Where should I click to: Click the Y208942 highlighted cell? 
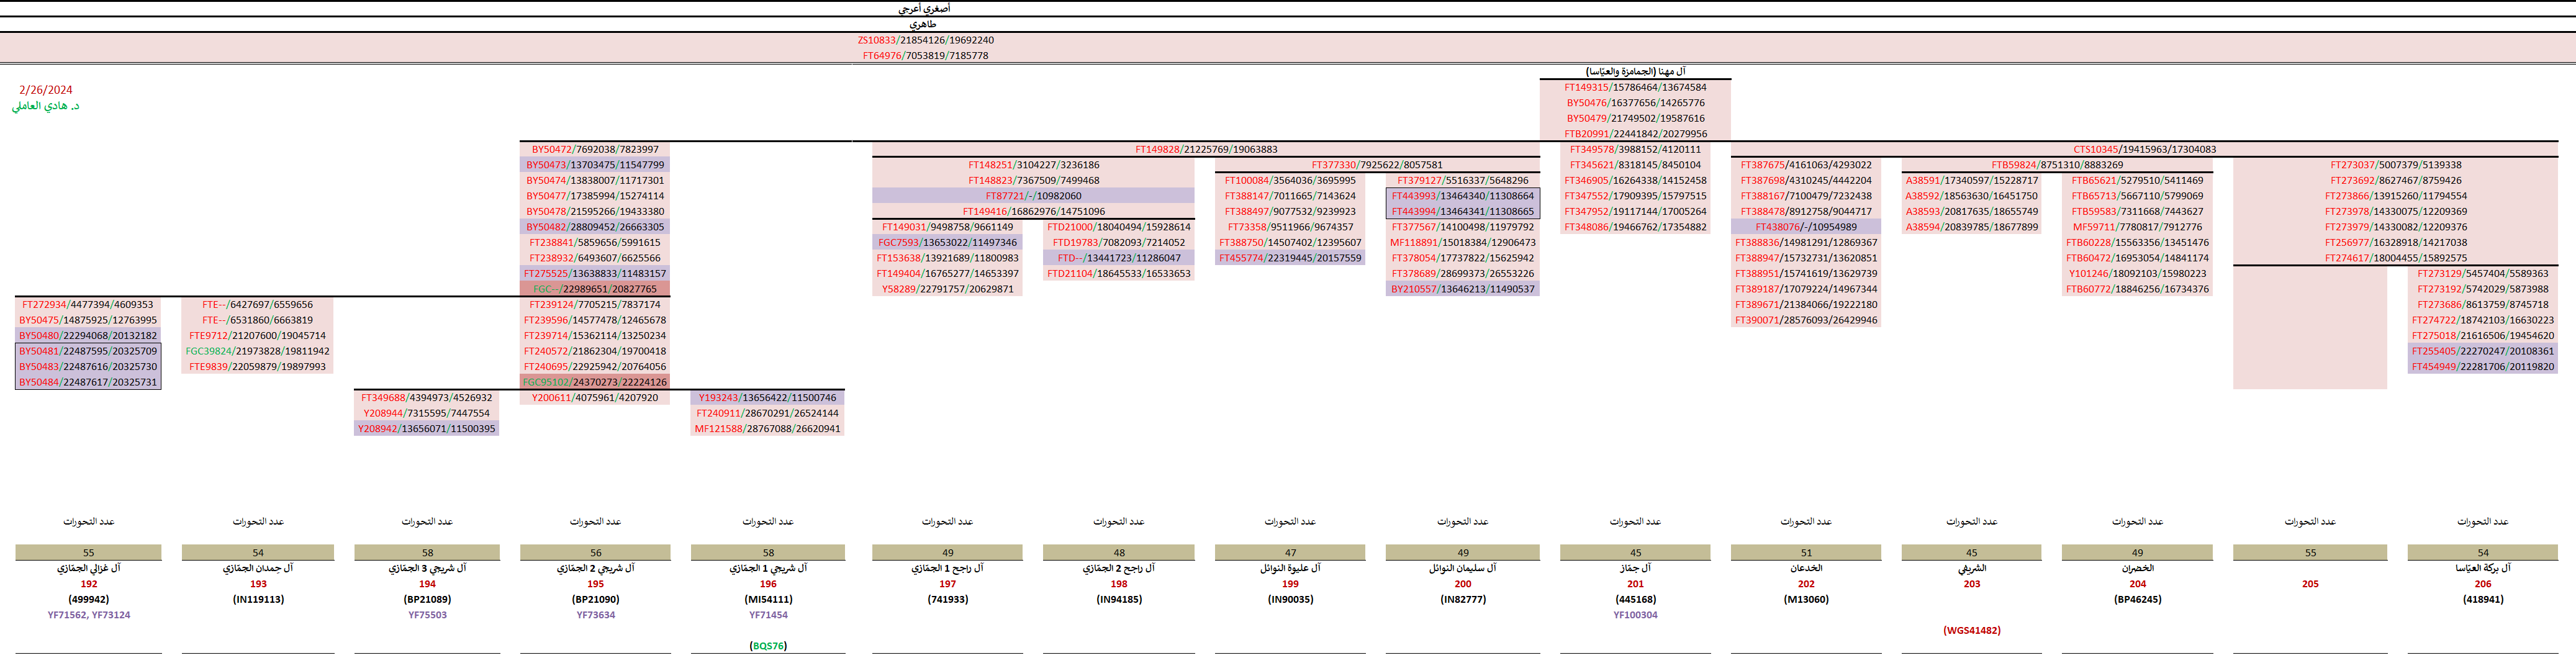tap(426, 429)
